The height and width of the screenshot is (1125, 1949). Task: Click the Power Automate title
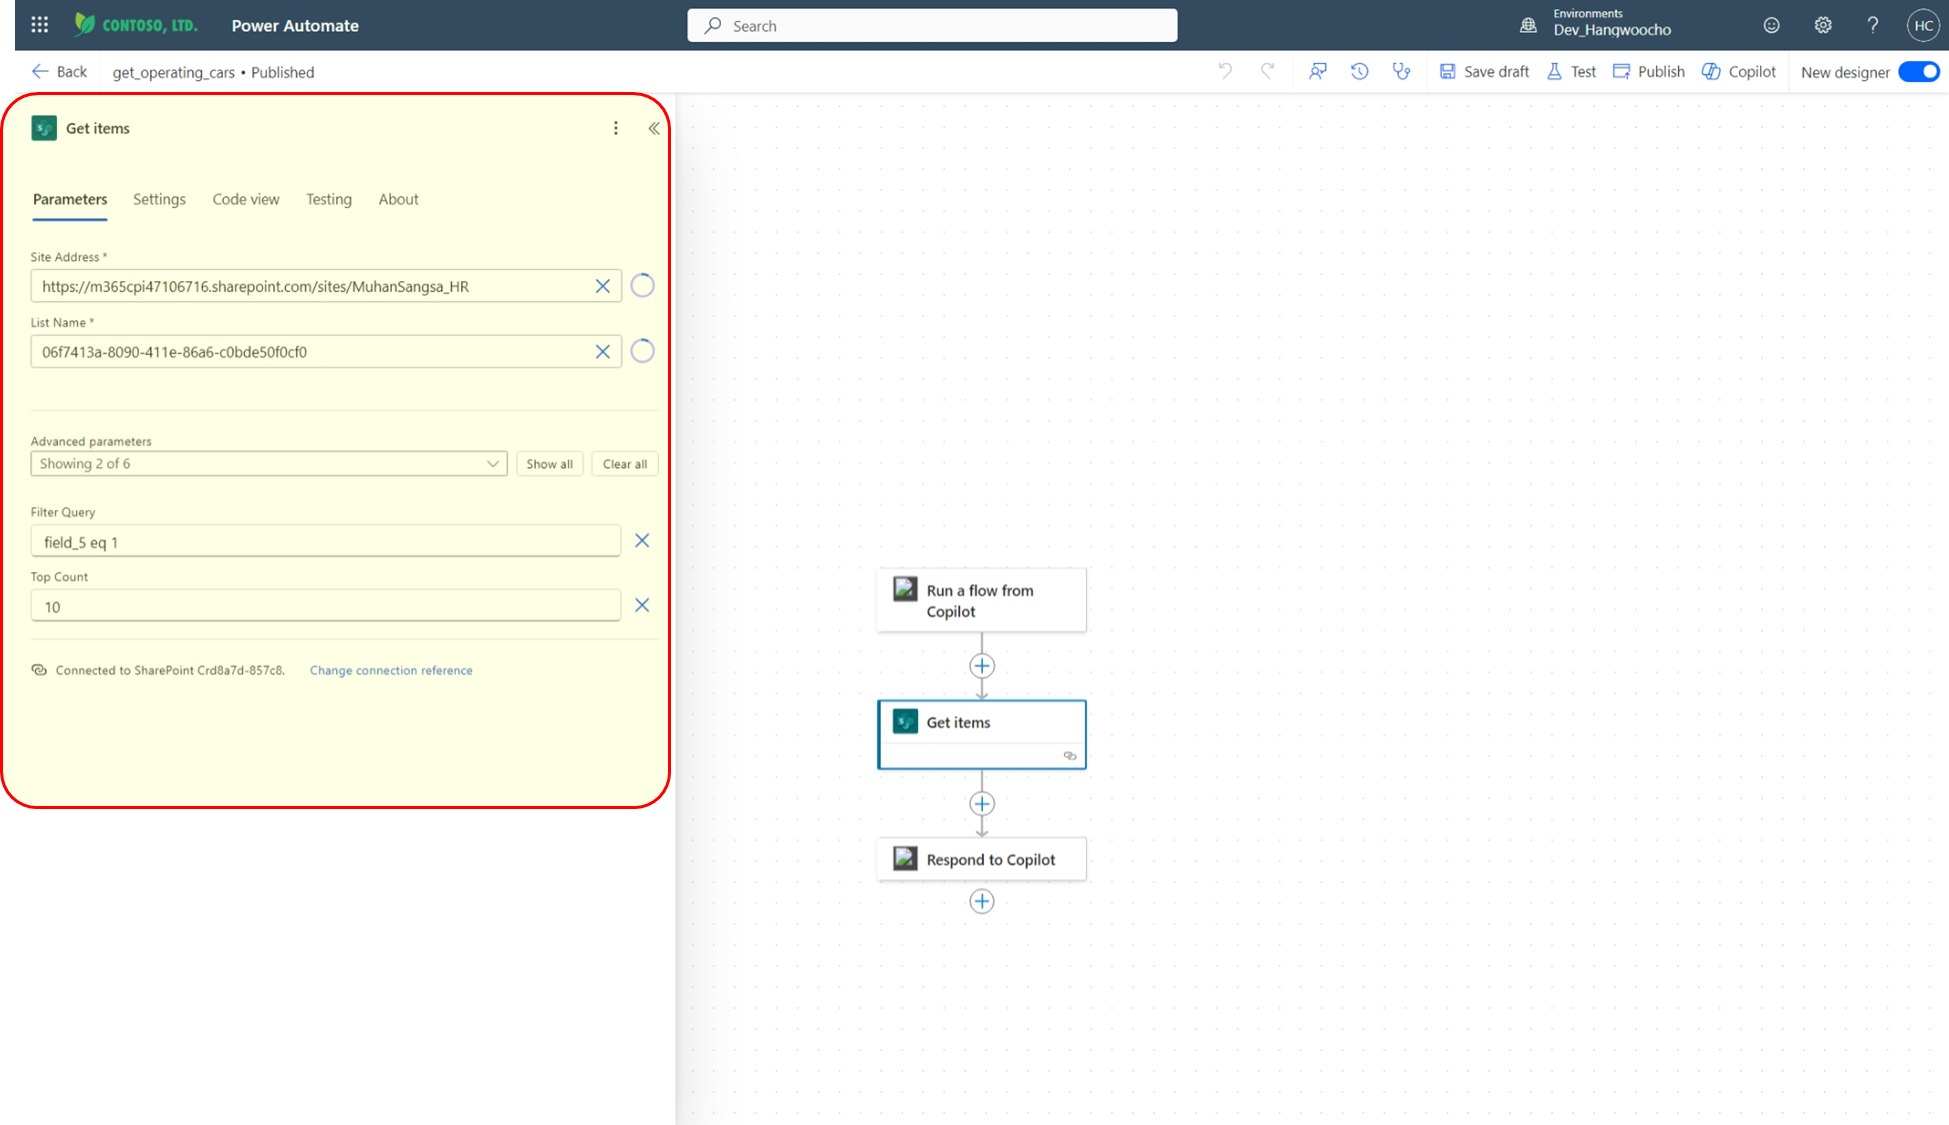point(295,26)
